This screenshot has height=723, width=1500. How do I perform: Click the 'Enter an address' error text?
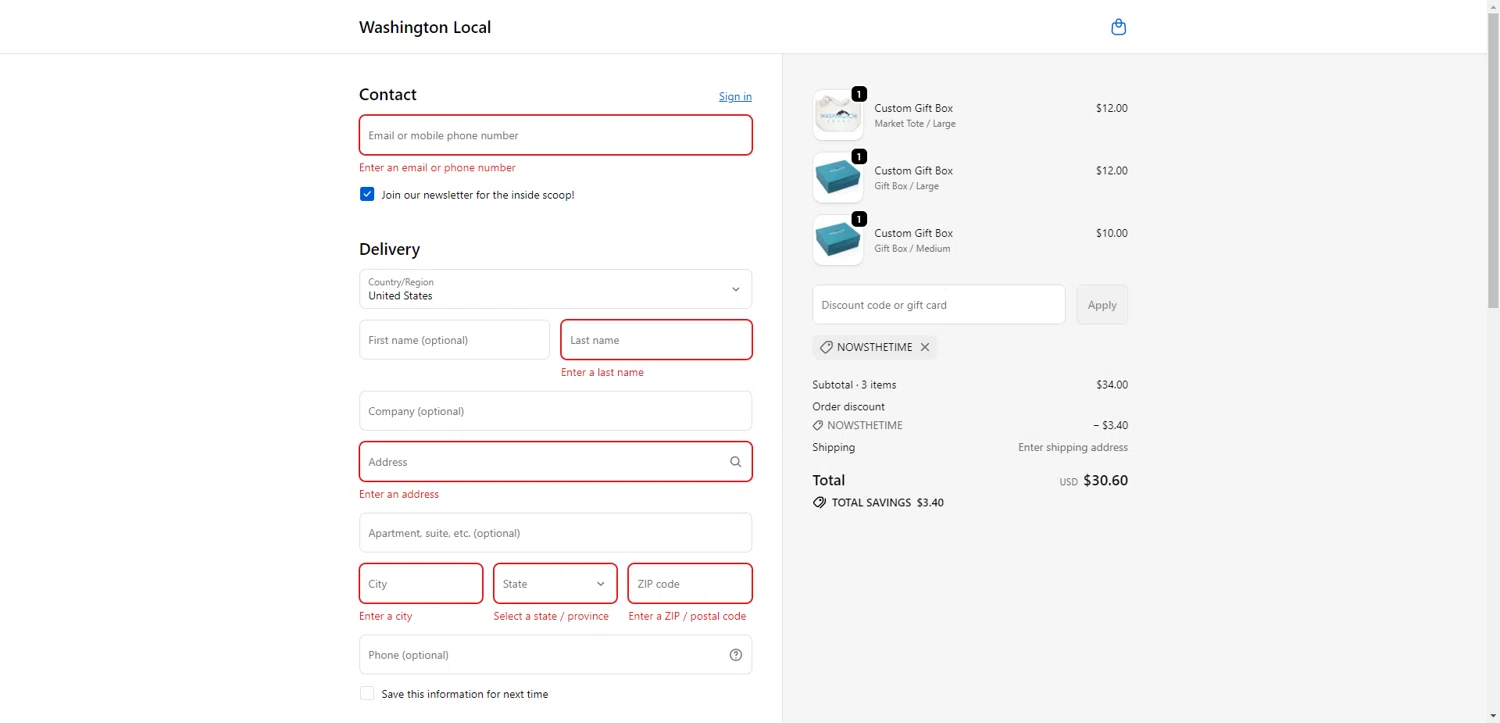[399, 494]
